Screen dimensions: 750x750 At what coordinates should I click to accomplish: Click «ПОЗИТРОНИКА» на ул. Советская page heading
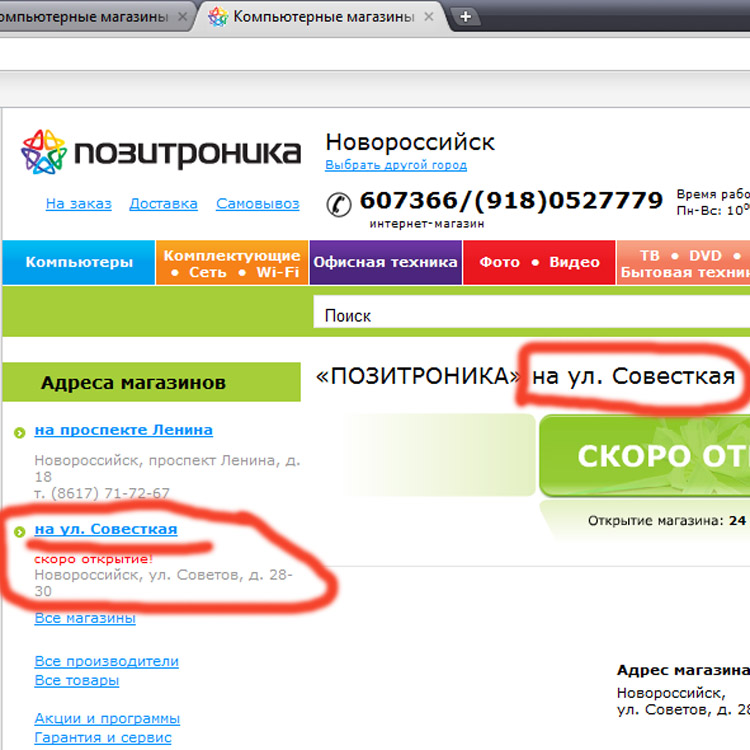click(525, 376)
